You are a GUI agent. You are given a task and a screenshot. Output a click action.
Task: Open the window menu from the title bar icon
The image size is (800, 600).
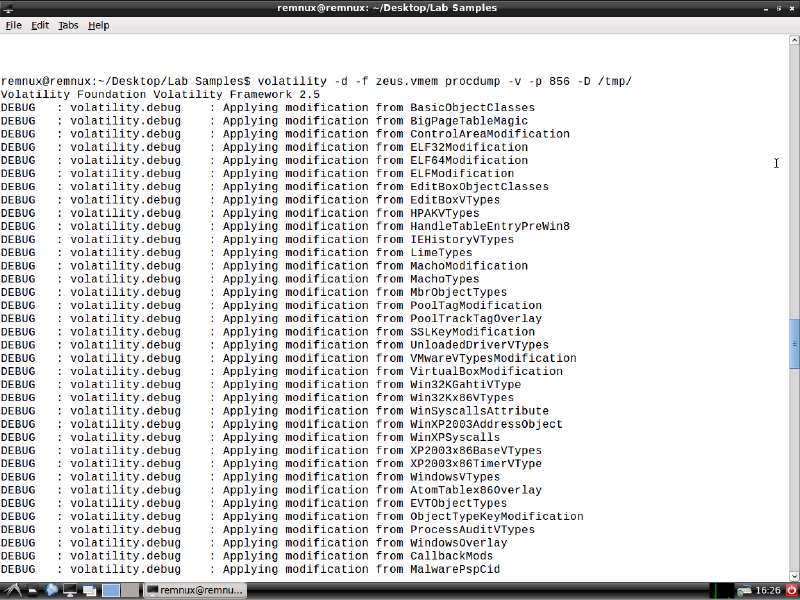coord(8,7)
